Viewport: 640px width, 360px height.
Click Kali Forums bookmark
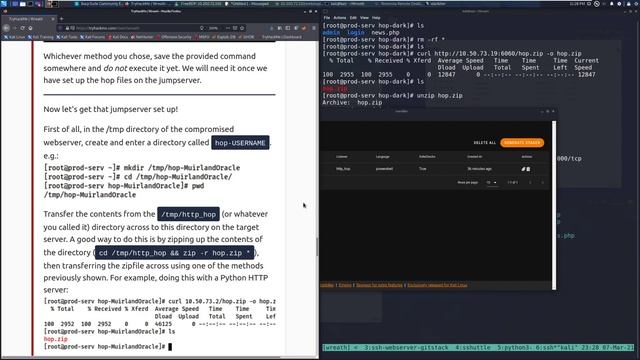coord(93,37)
